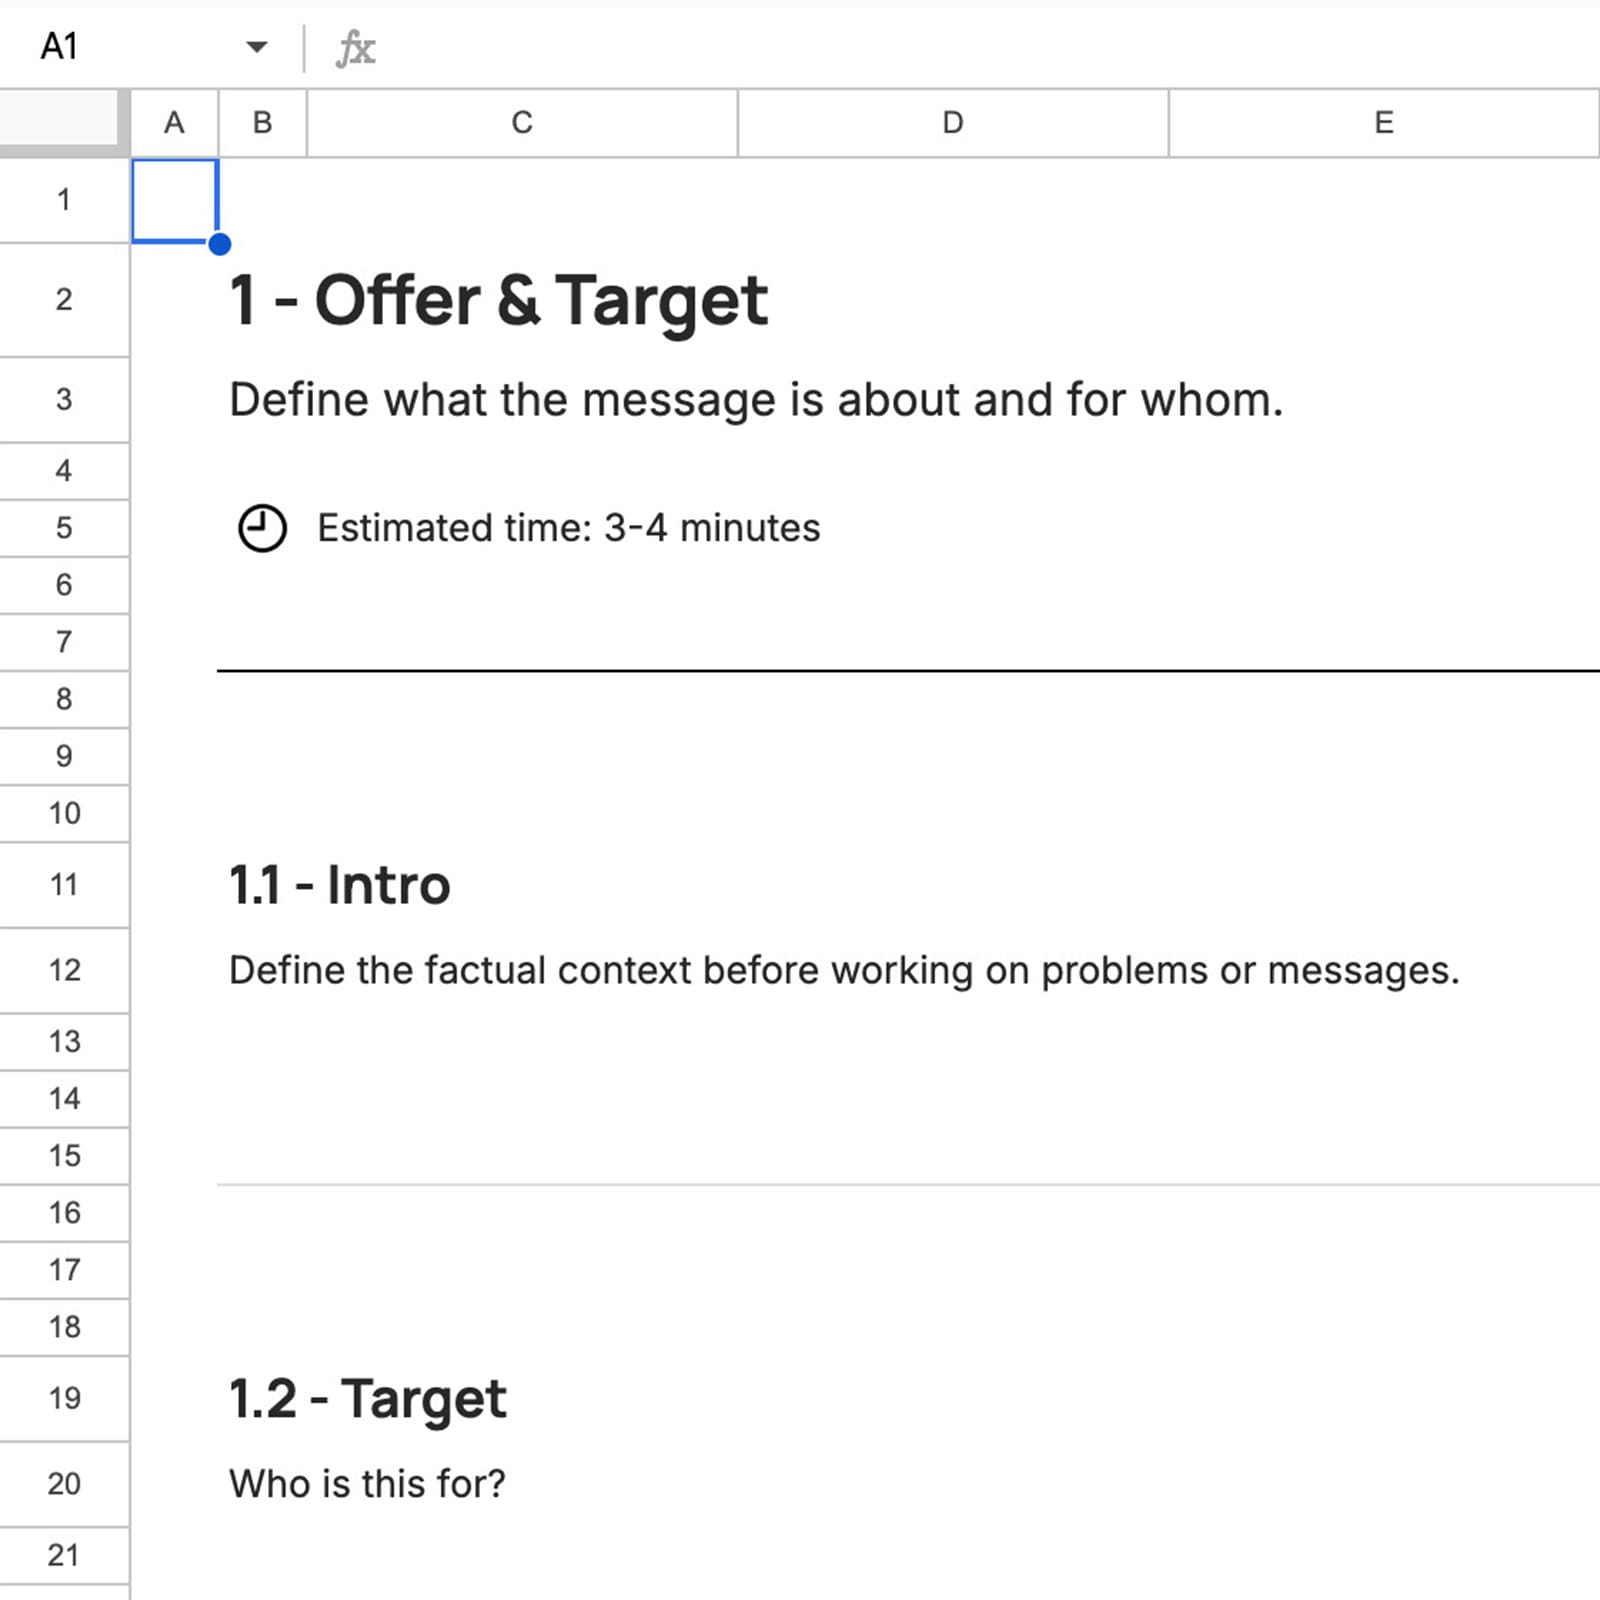Click the fx formula bar icon
Image resolution: width=1600 pixels, height=1600 pixels.
(x=357, y=47)
